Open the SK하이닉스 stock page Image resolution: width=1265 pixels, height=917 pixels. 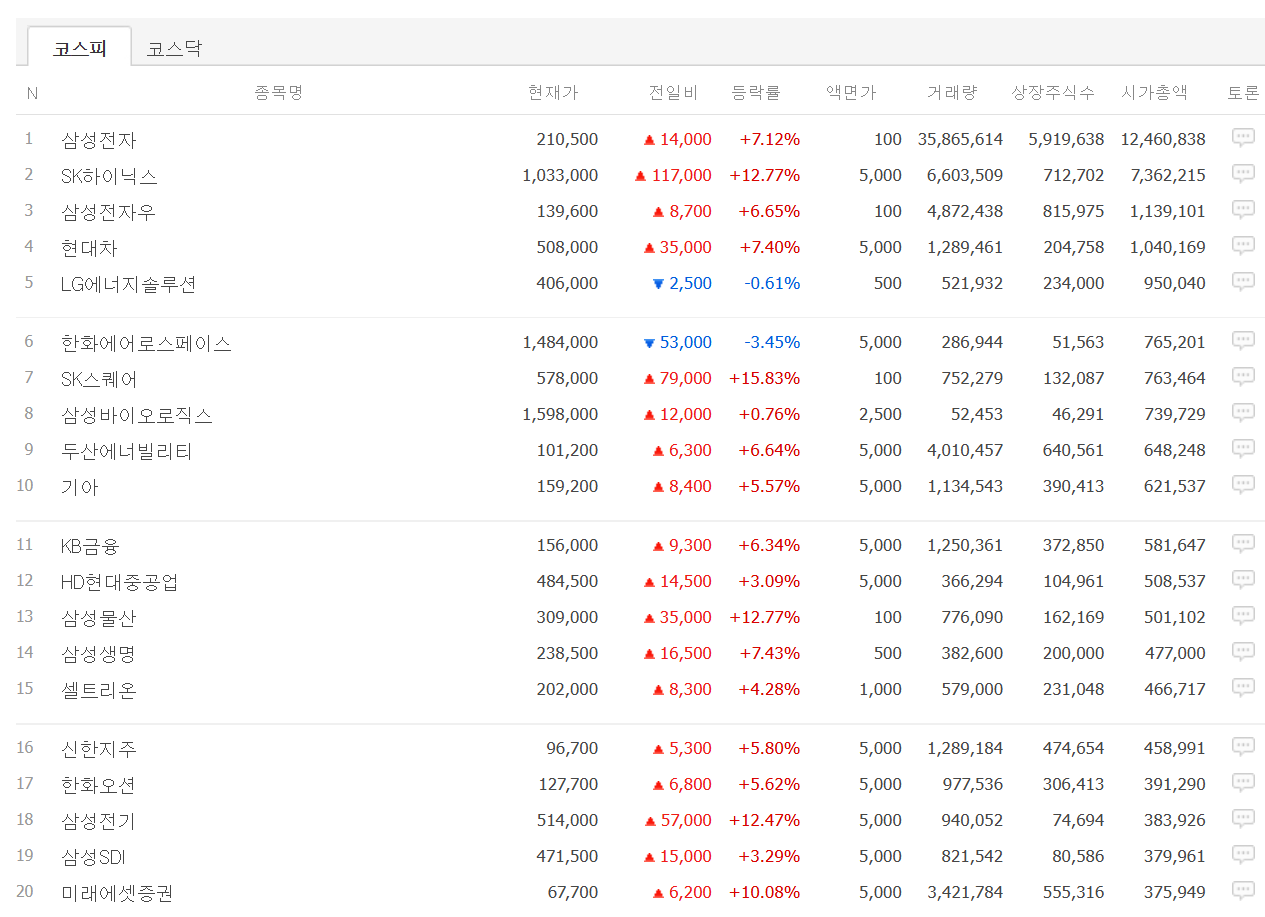pyautogui.click(x=109, y=176)
